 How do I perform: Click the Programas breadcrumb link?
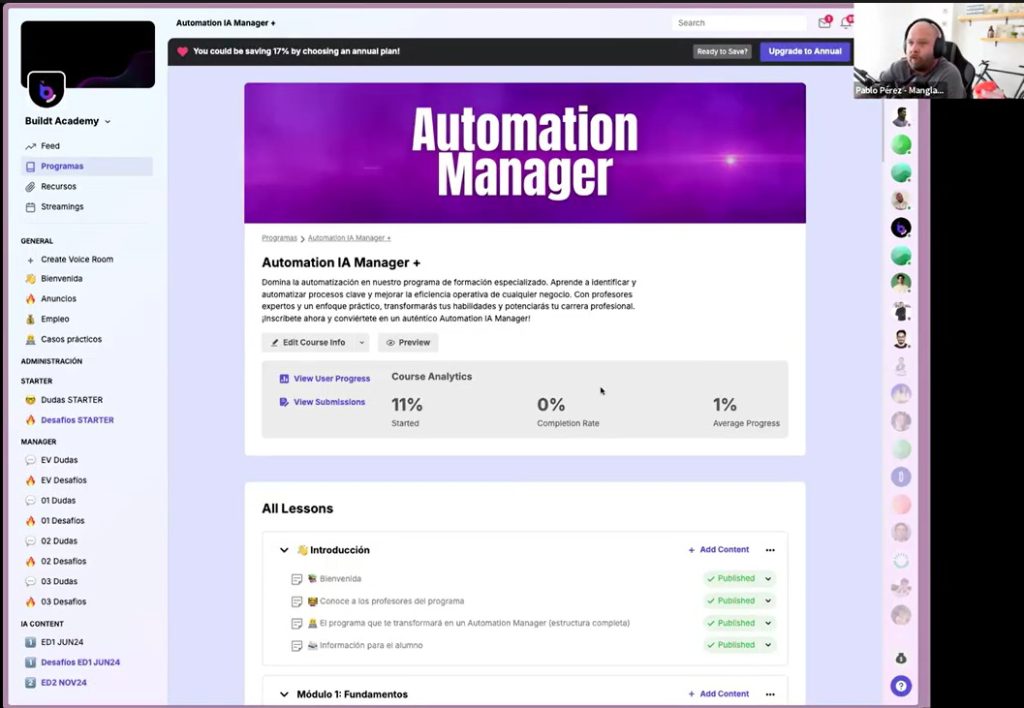click(x=279, y=238)
